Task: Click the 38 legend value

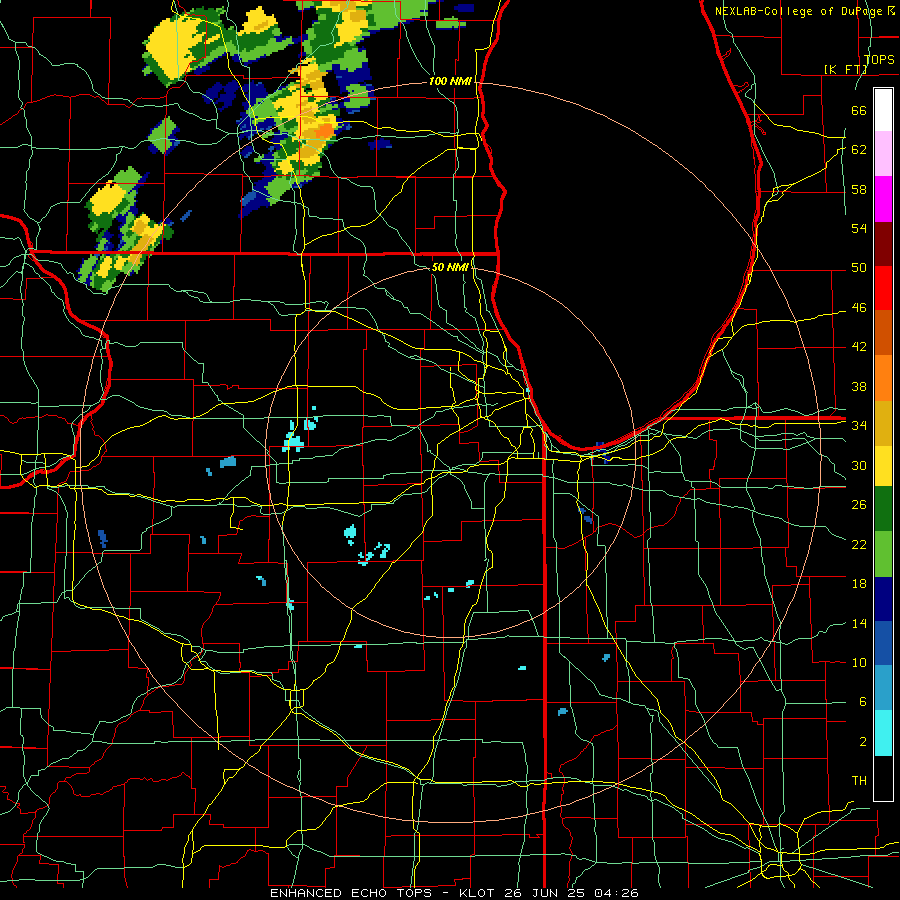Action: tap(859, 386)
